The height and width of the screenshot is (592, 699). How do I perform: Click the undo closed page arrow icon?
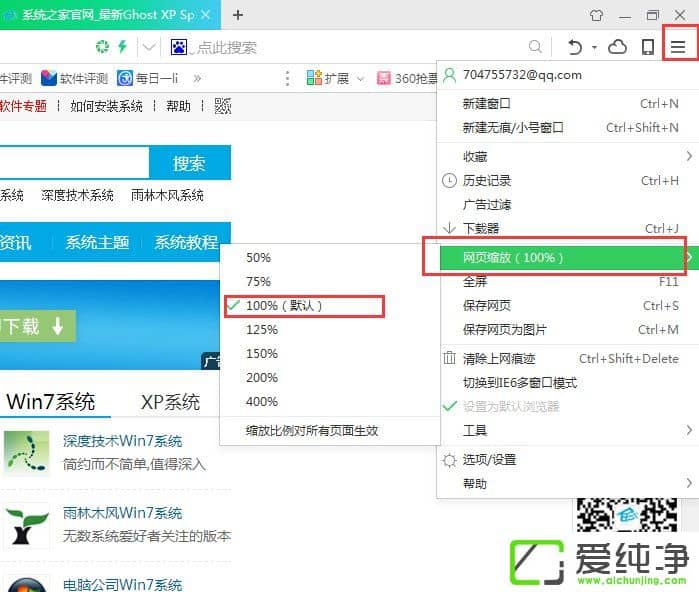coord(575,47)
